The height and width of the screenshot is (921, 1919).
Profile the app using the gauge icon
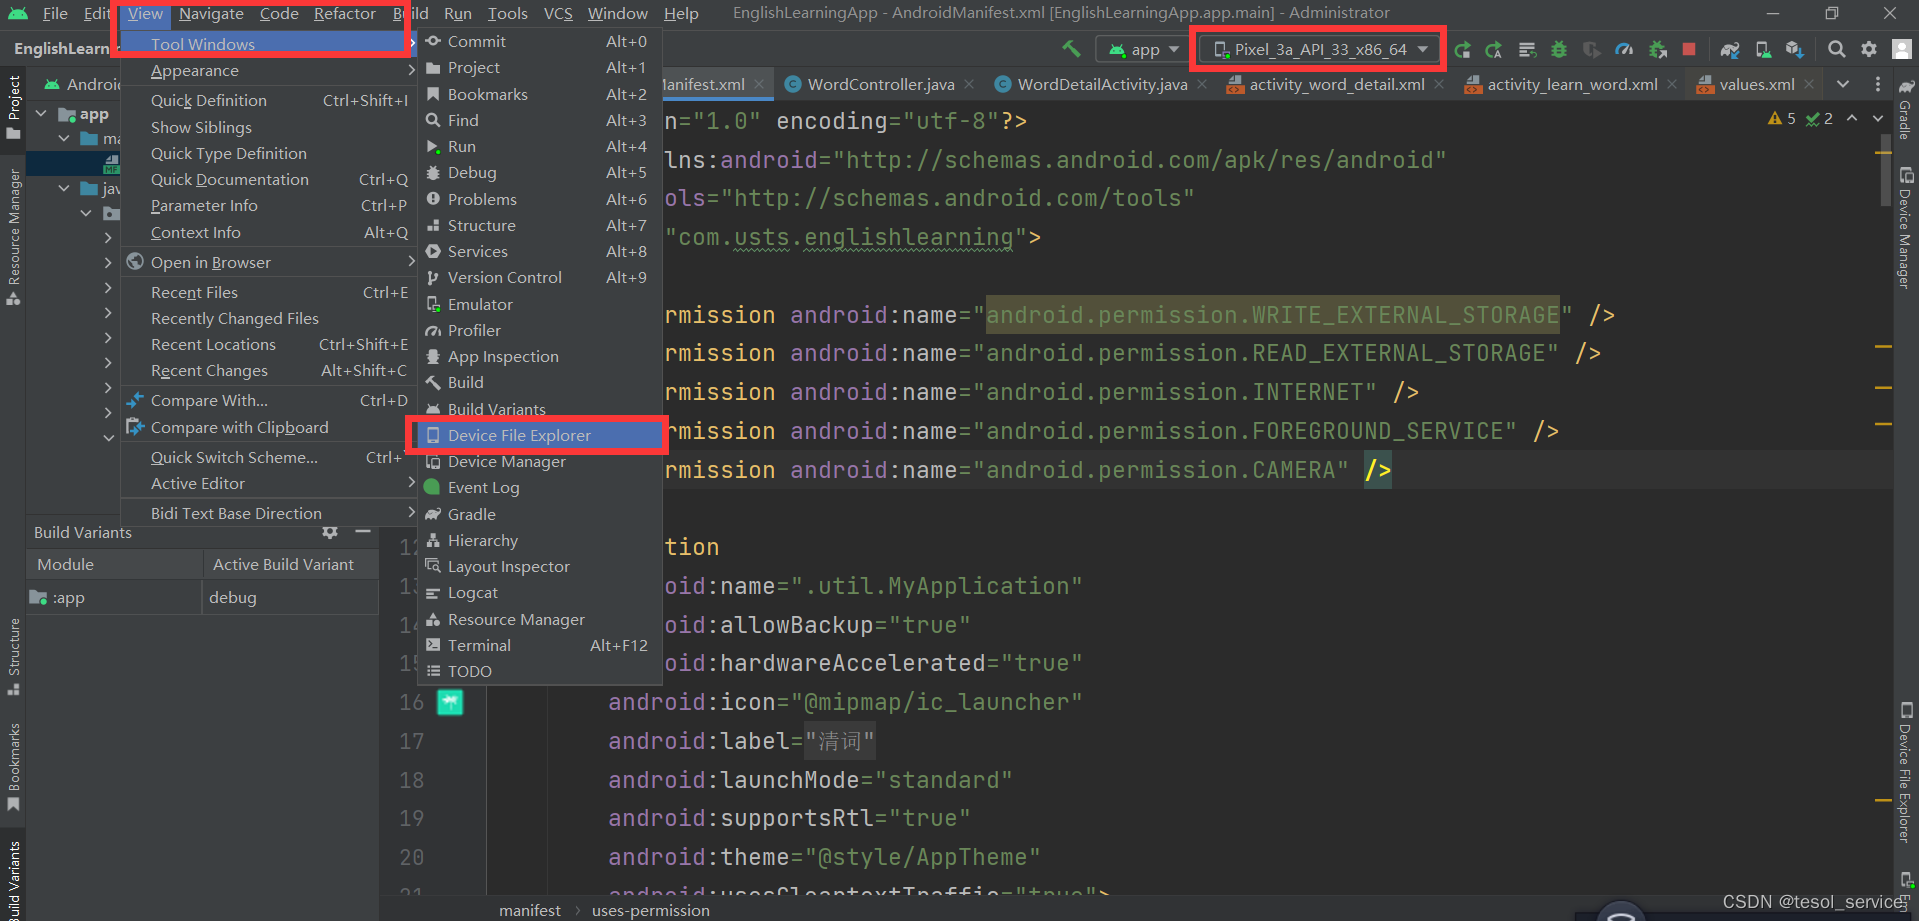[x=1625, y=48]
